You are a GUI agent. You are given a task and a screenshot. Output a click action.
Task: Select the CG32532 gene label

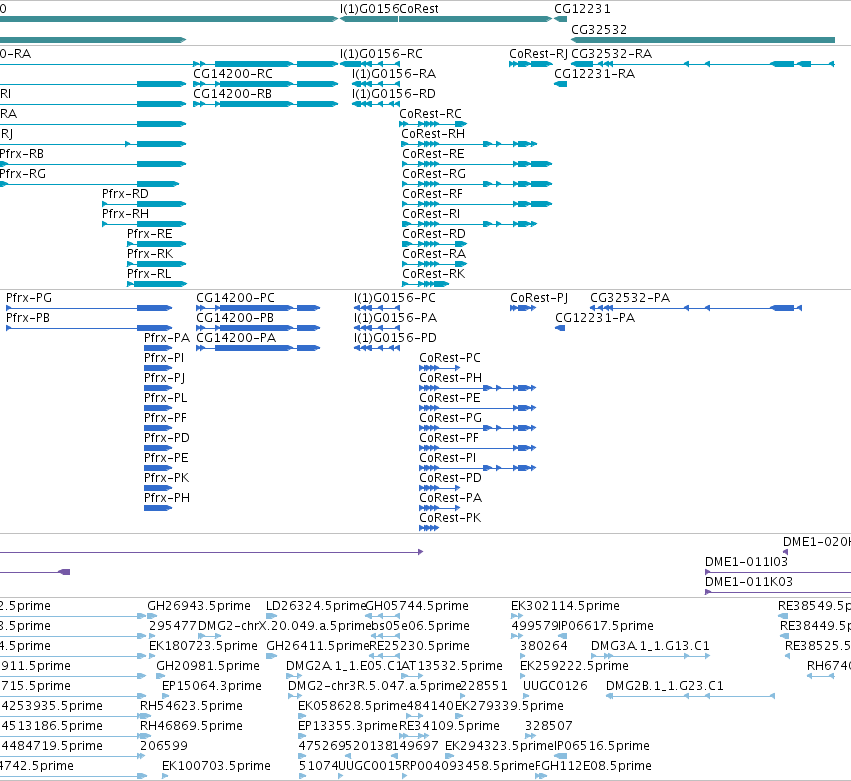tap(599, 30)
